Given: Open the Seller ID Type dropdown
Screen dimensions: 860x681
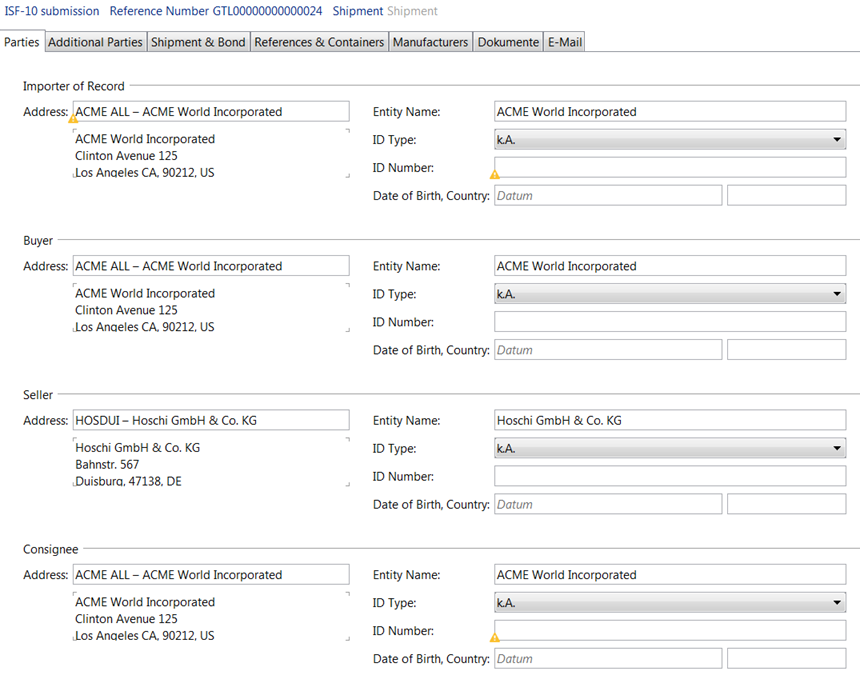Looking at the screenshot, I should tap(836, 448).
